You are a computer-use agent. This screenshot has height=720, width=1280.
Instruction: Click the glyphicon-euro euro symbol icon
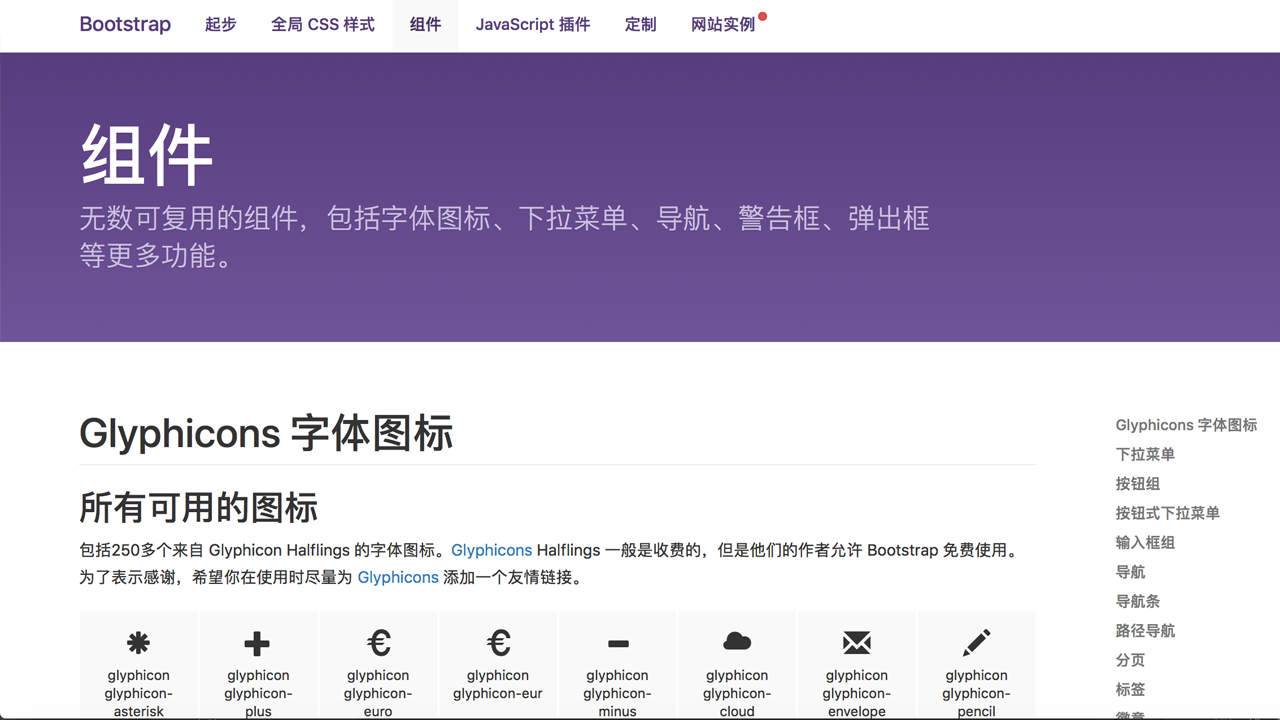(378, 642)
